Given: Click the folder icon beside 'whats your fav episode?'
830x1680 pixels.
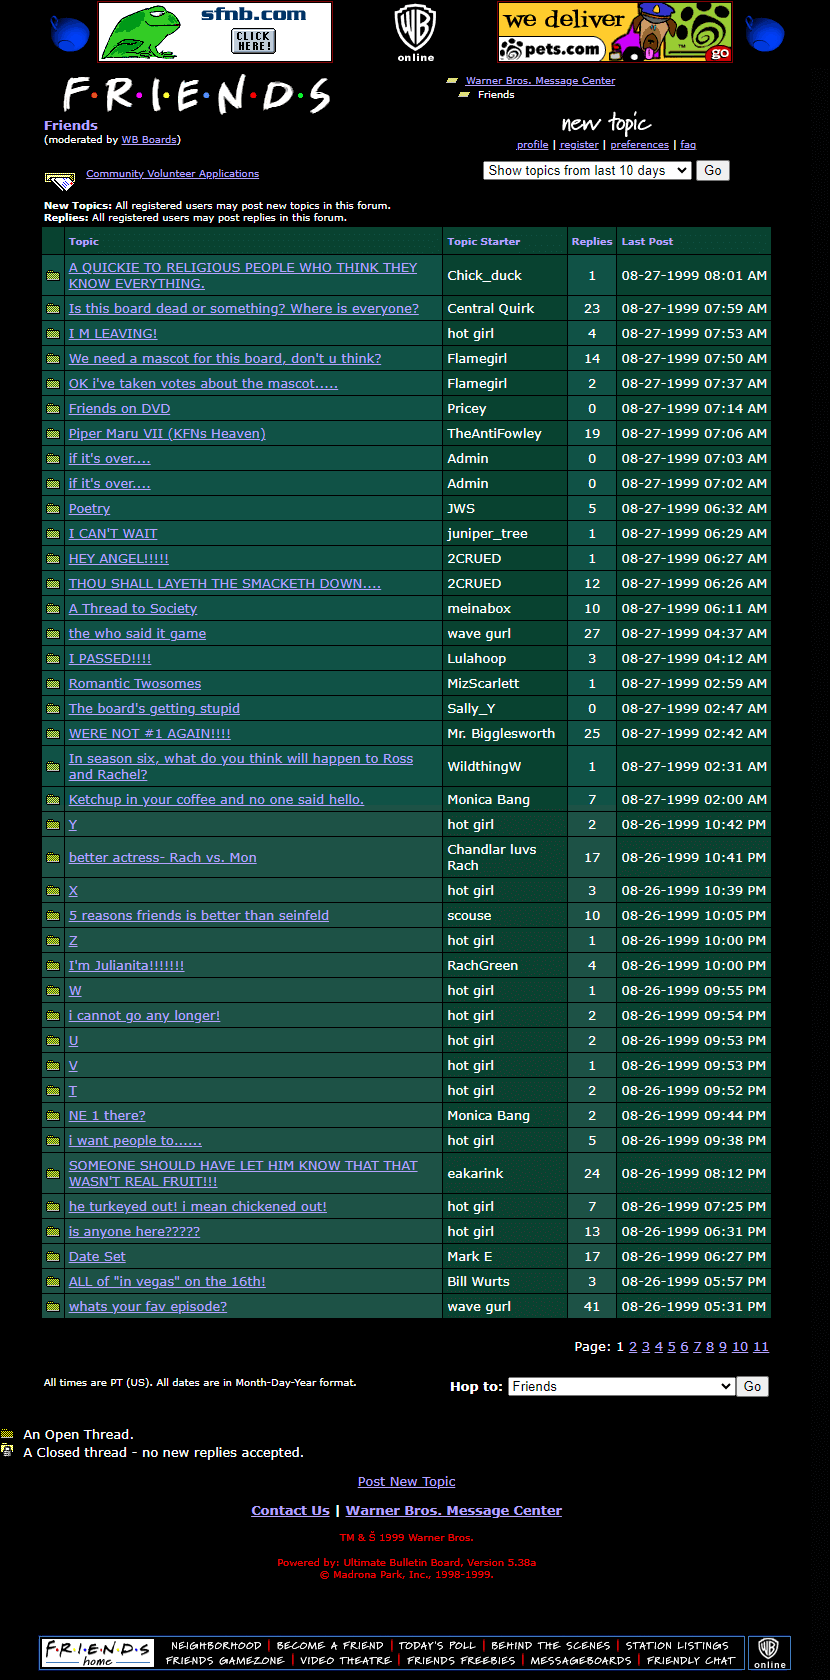Looking at the screenshot, I should pos(53,1307).
